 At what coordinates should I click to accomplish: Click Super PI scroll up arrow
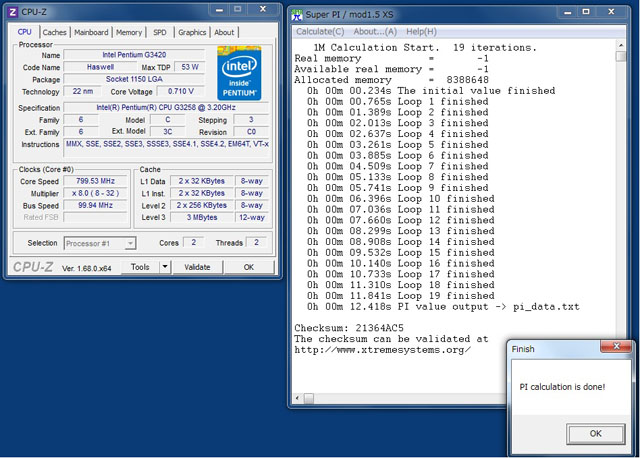621,45
